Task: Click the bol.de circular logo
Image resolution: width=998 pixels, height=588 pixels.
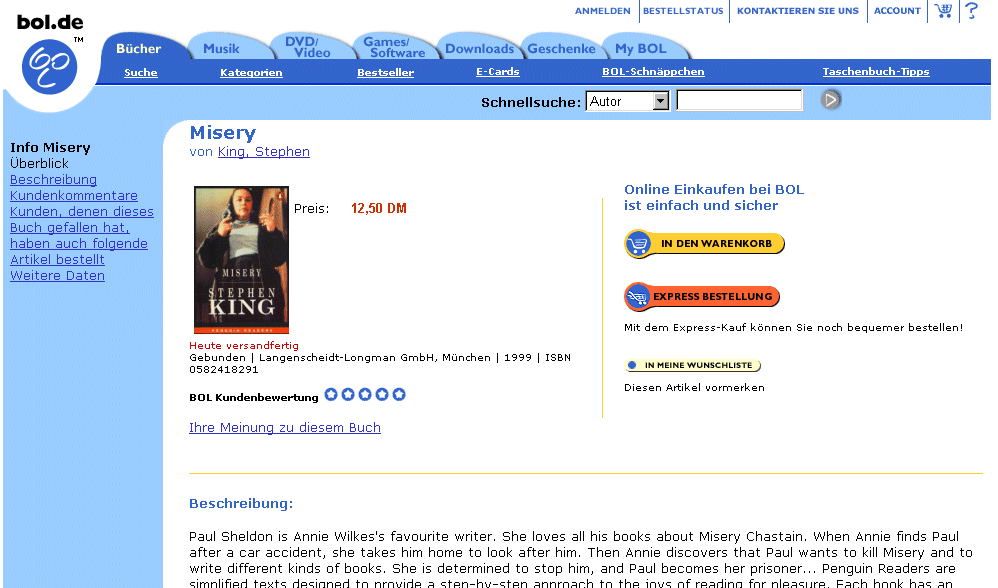Action: pyautogui.click(x=50, y=66)
